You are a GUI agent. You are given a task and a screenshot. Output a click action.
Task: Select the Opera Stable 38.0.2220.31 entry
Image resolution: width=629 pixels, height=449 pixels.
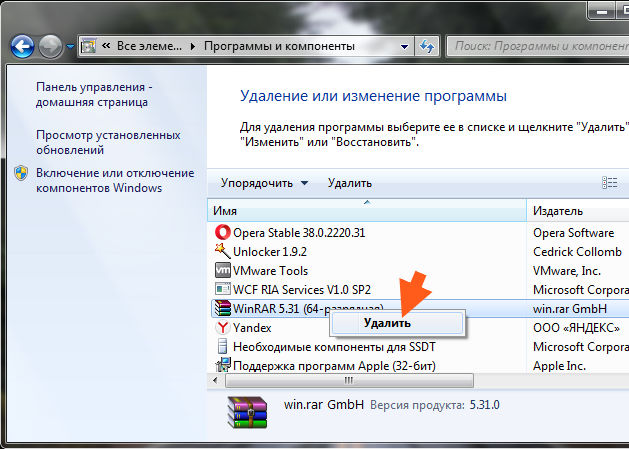299,233
